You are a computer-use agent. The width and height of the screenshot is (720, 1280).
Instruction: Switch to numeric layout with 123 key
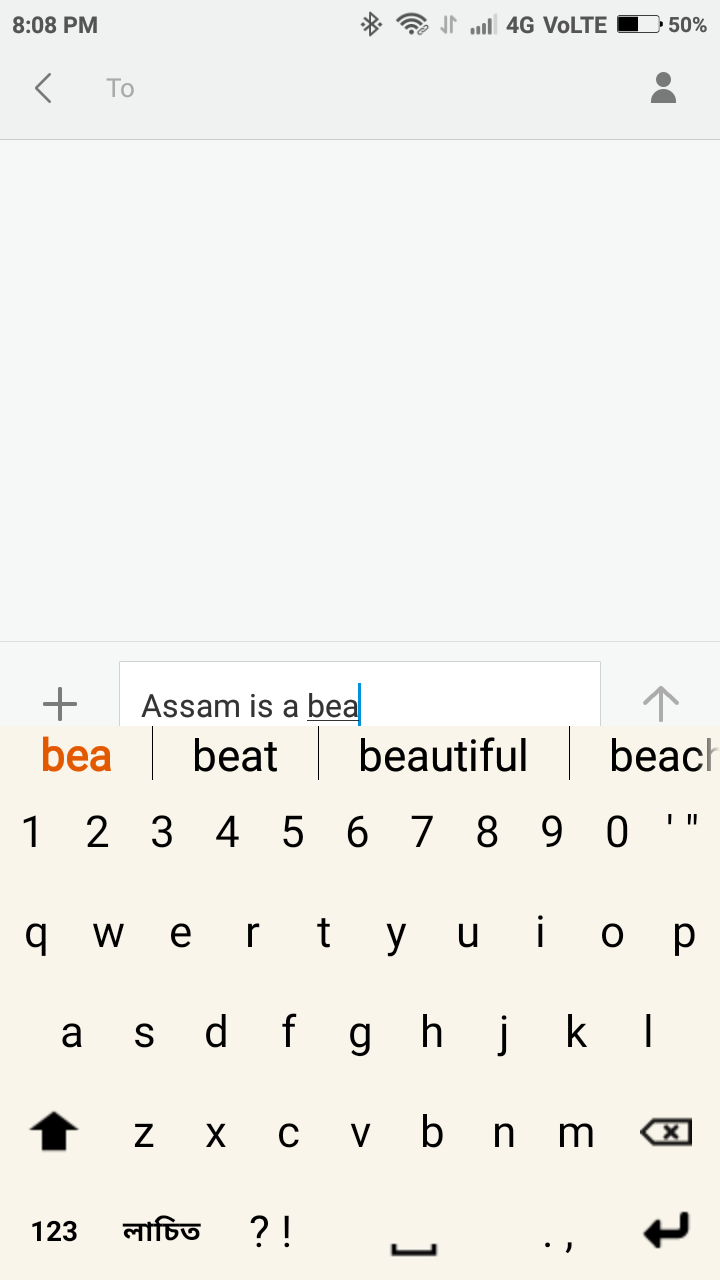click(x=54, y=1231)
